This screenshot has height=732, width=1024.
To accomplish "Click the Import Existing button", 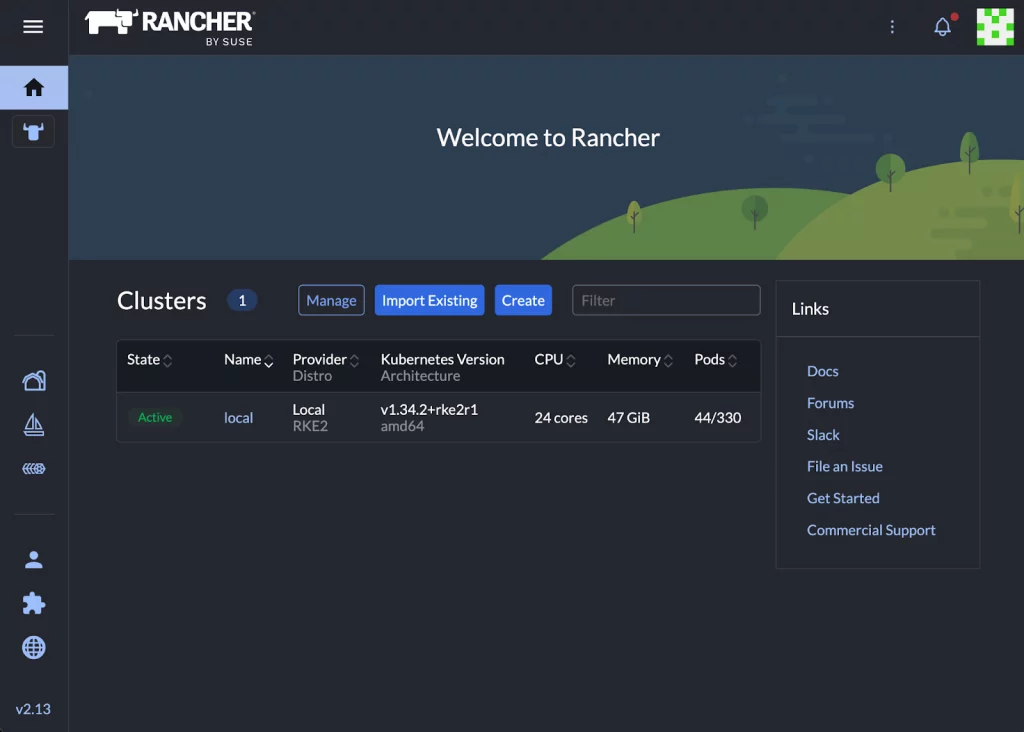I will point(429,300).
